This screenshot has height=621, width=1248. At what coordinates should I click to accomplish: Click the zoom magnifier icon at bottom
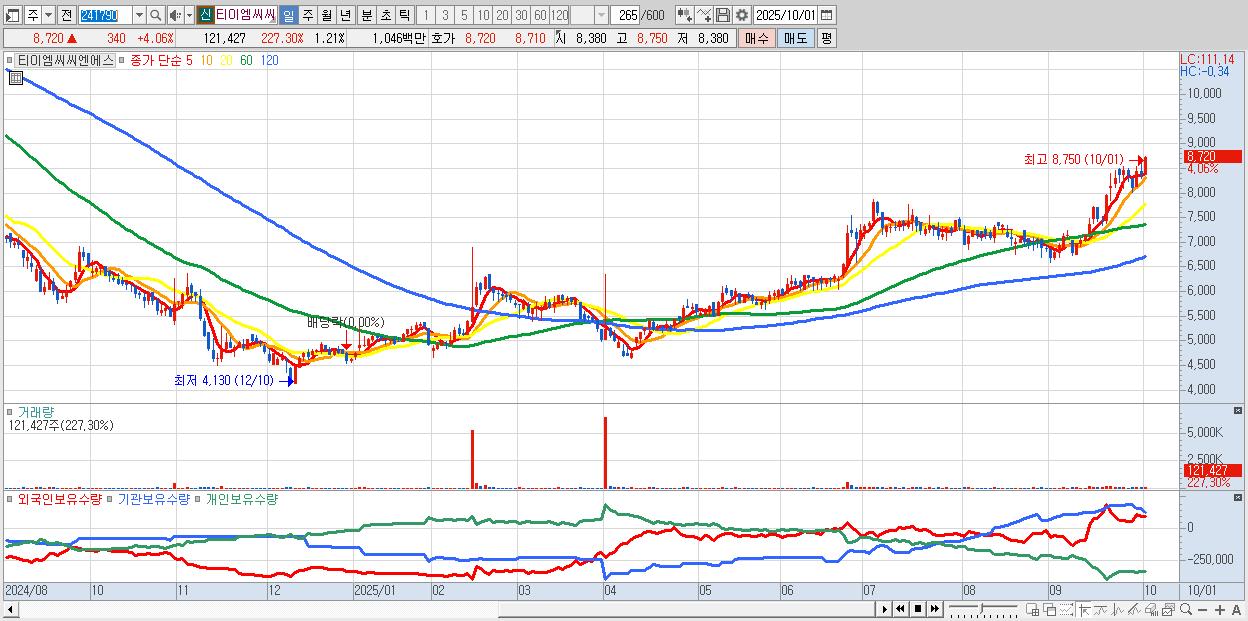coord(1186,609)
